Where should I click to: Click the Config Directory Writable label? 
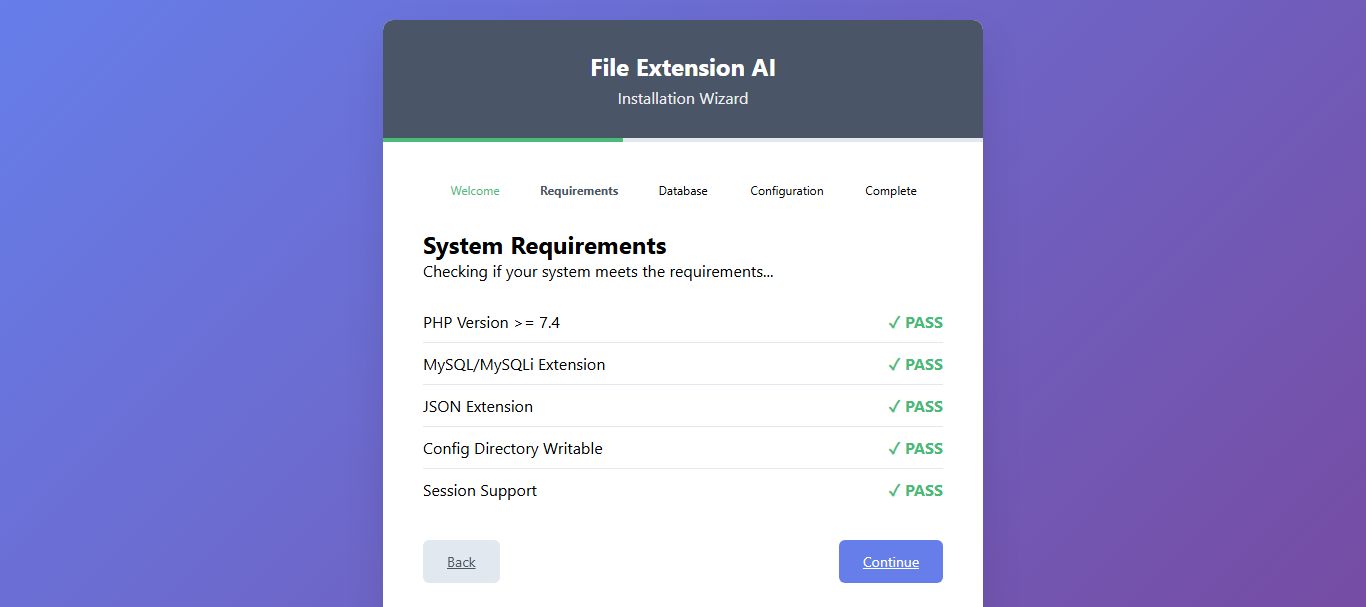513,449
